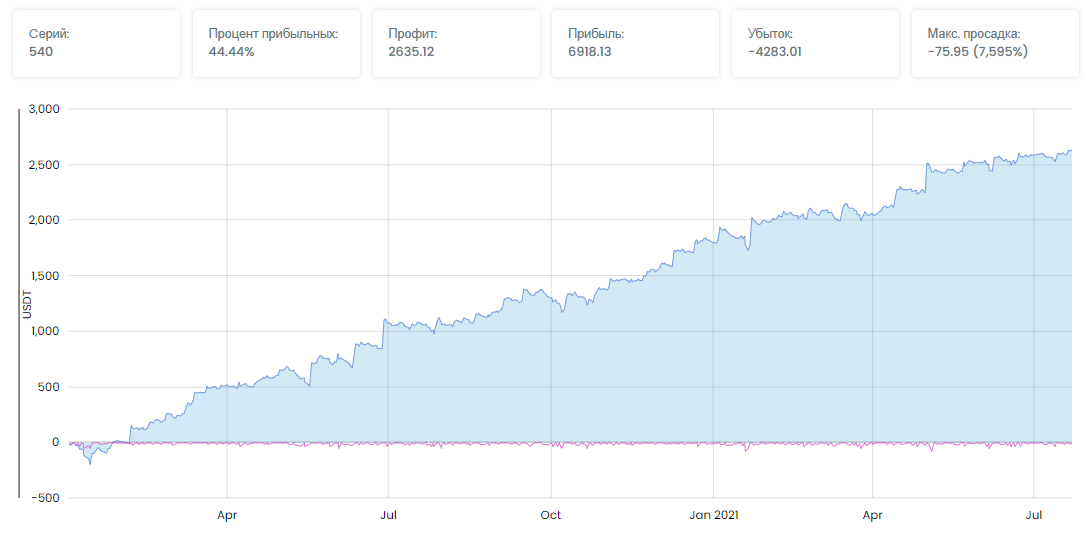Click the 1,000 y-axis label

tap(47, 331)
